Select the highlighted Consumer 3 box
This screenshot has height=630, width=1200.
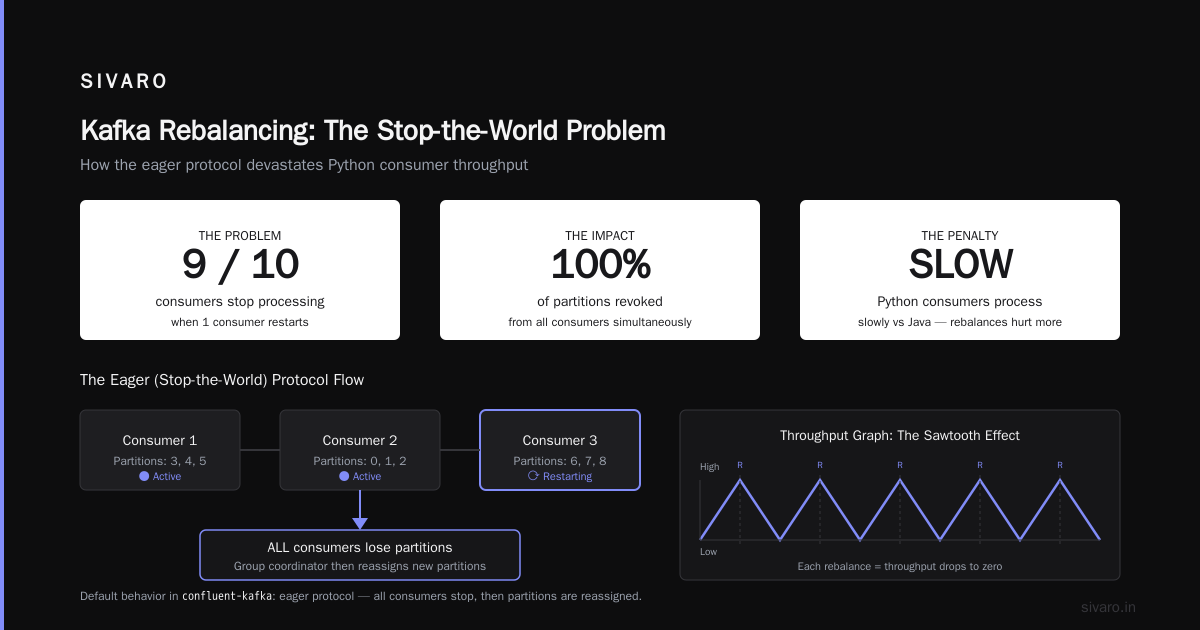[x=560, y=450]
